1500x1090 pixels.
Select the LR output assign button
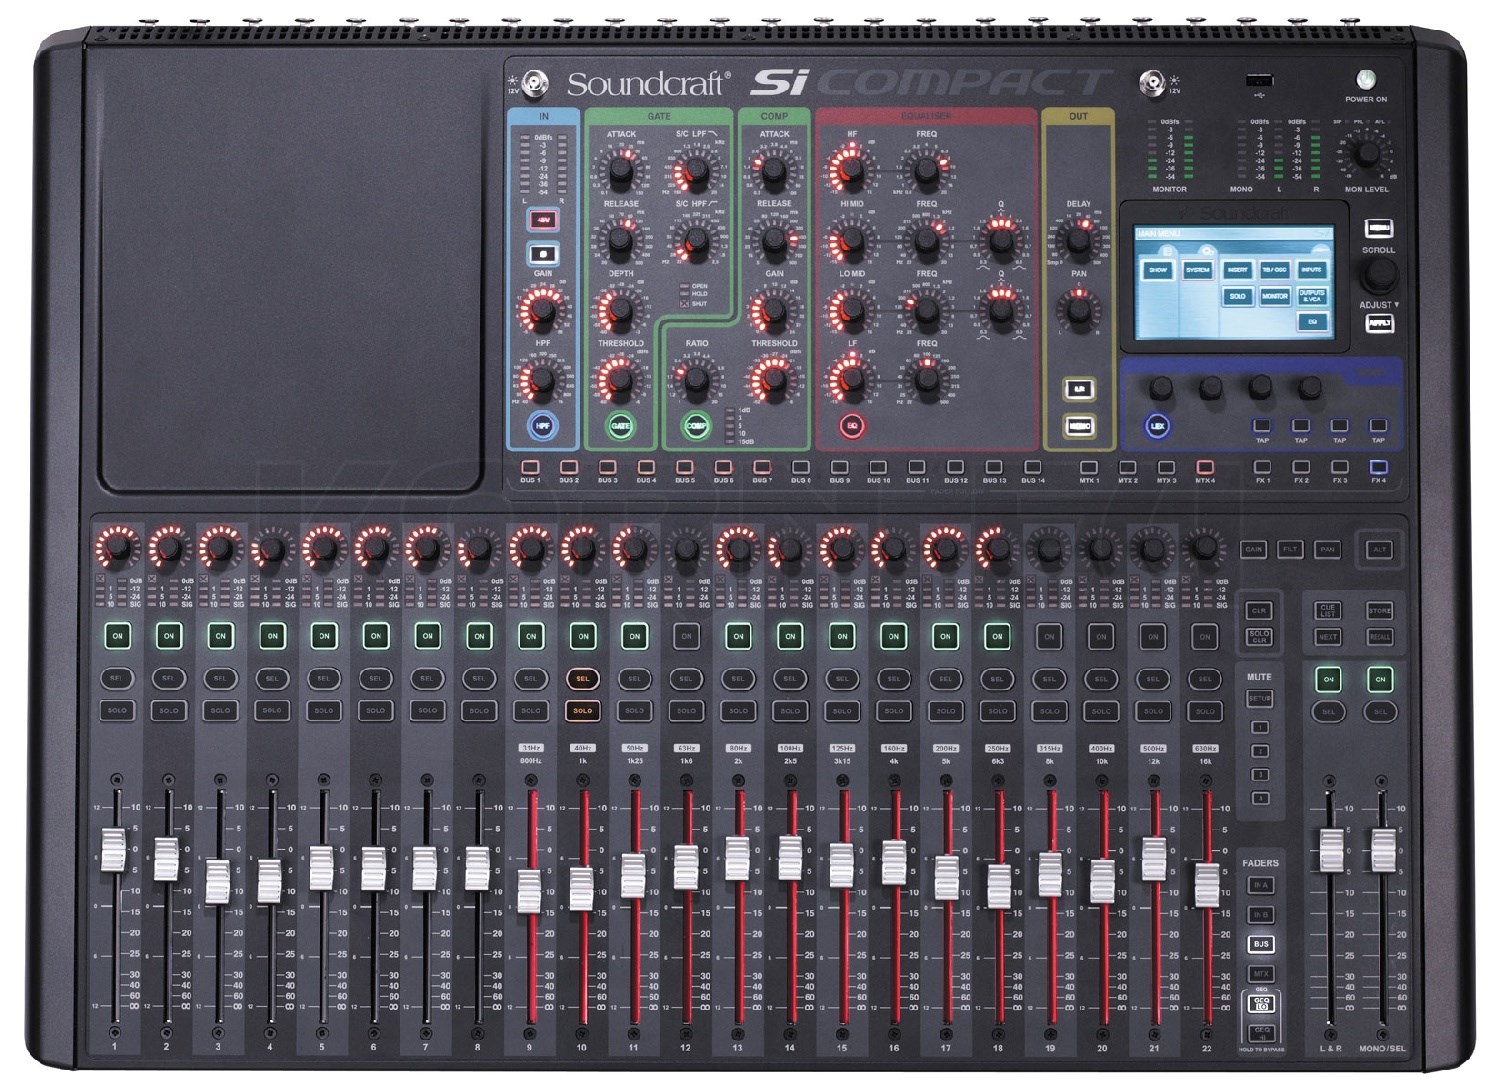[1080, 388]
